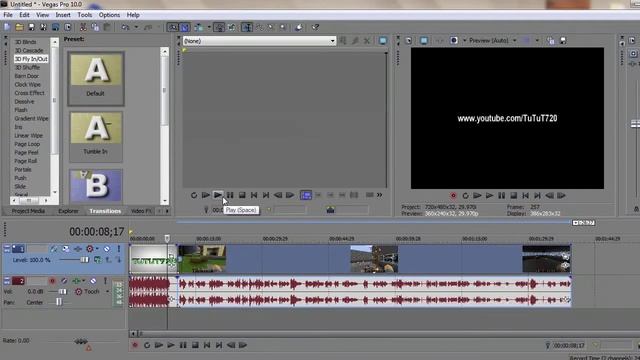Switch to the Project Media tab
This screenshot has width=640, height=360.
tap(28, 211)
